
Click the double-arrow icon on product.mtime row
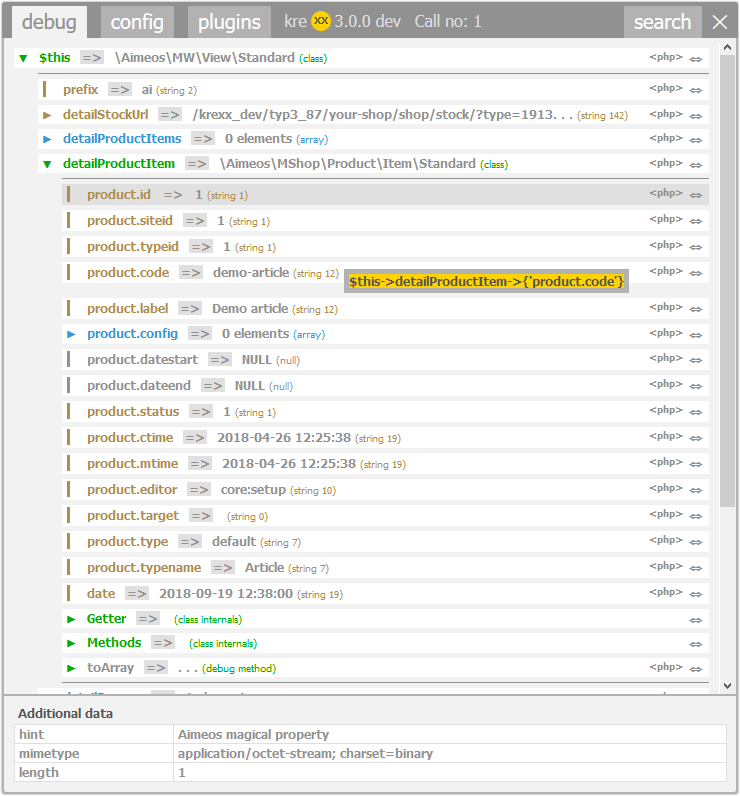(x=696, y=464)
